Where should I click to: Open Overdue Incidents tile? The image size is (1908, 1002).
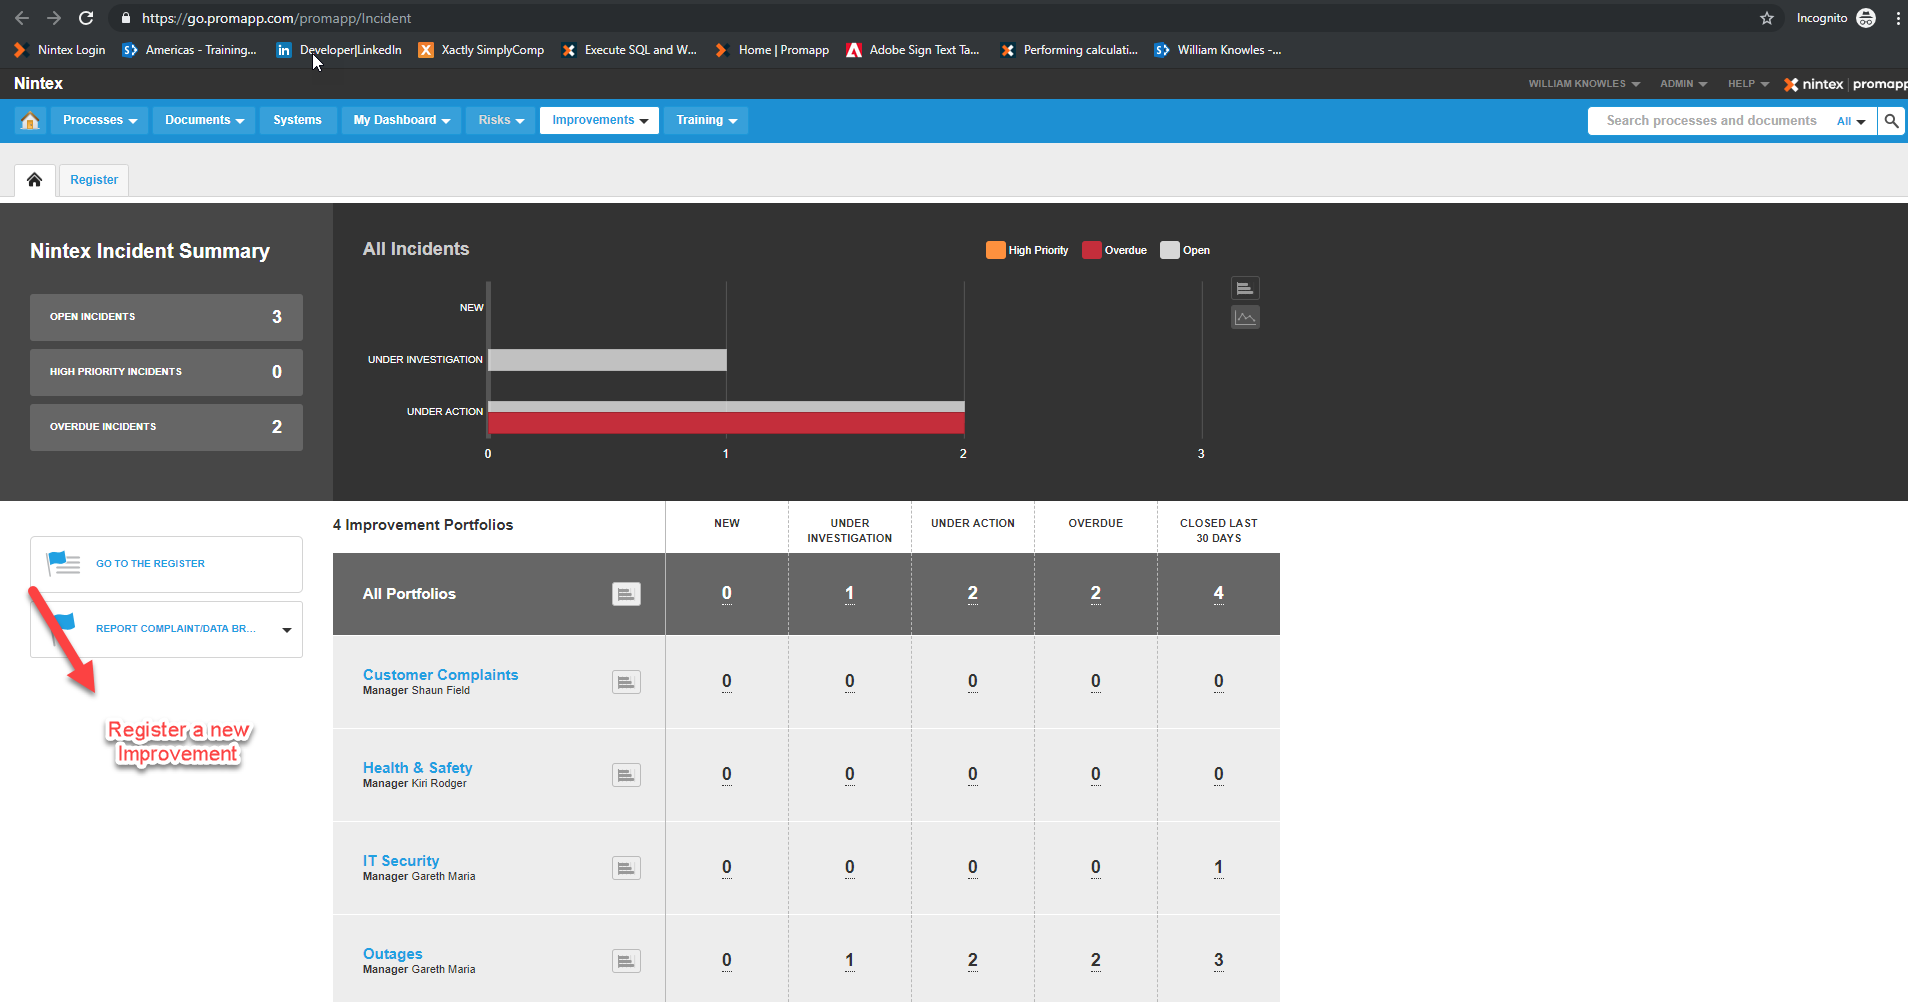tap(166, 427)
